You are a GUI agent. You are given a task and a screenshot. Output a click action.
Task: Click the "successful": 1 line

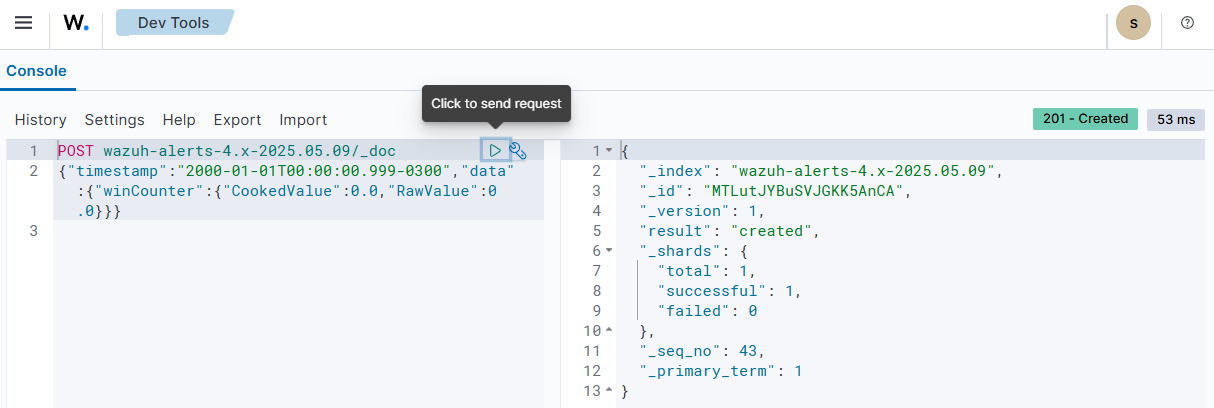pyautogui.click(x=730, y=291)
